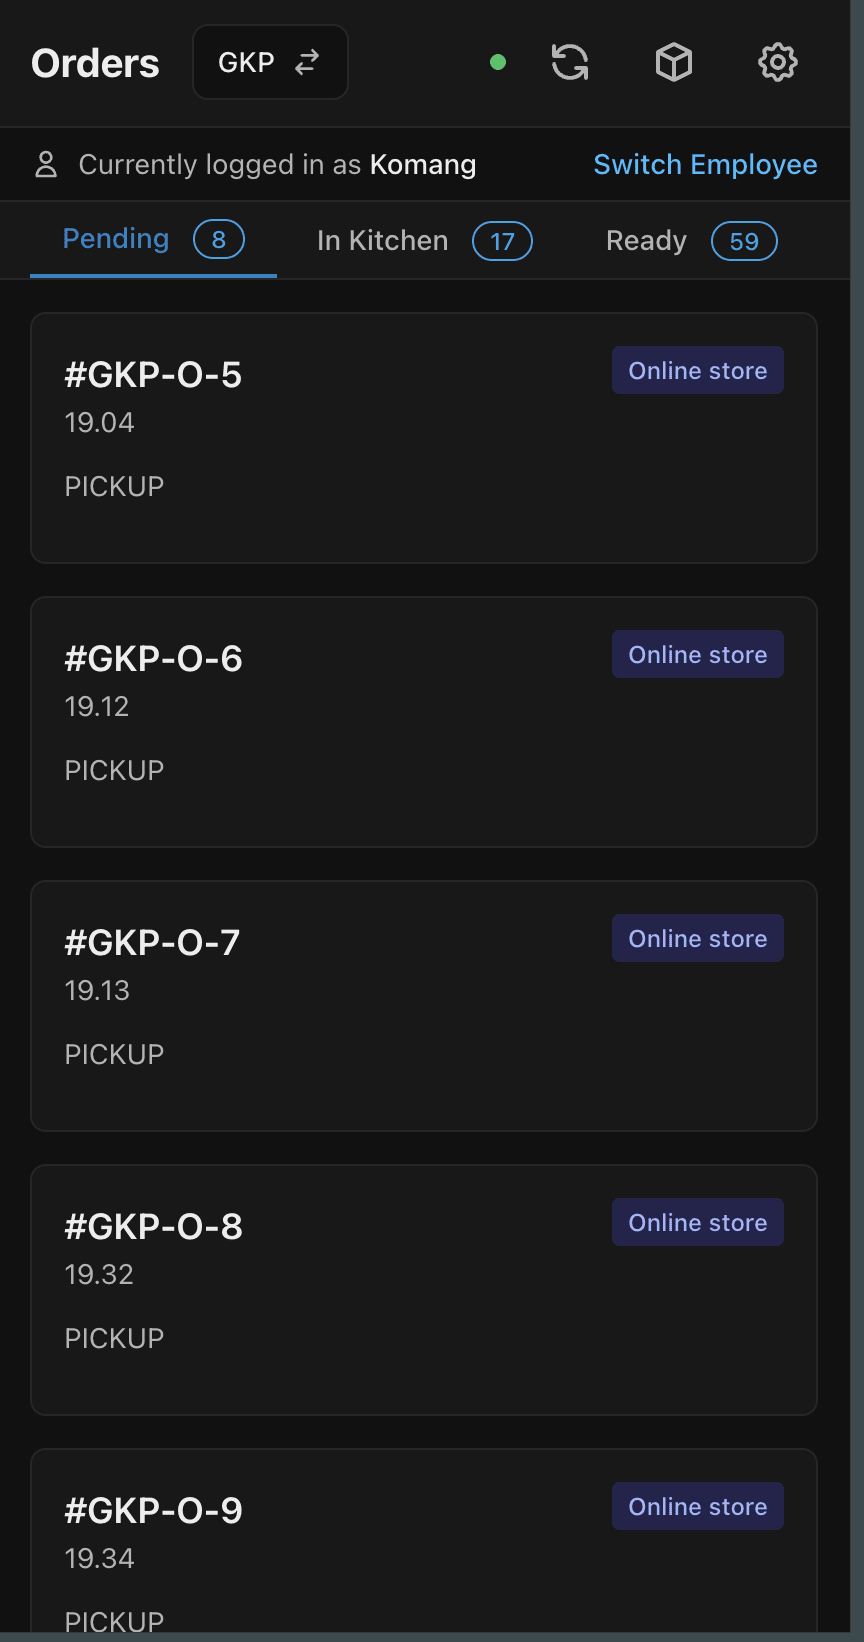Click the sync/refresh orders icon
The image size is (864, 1642).
tap(569, 61)
